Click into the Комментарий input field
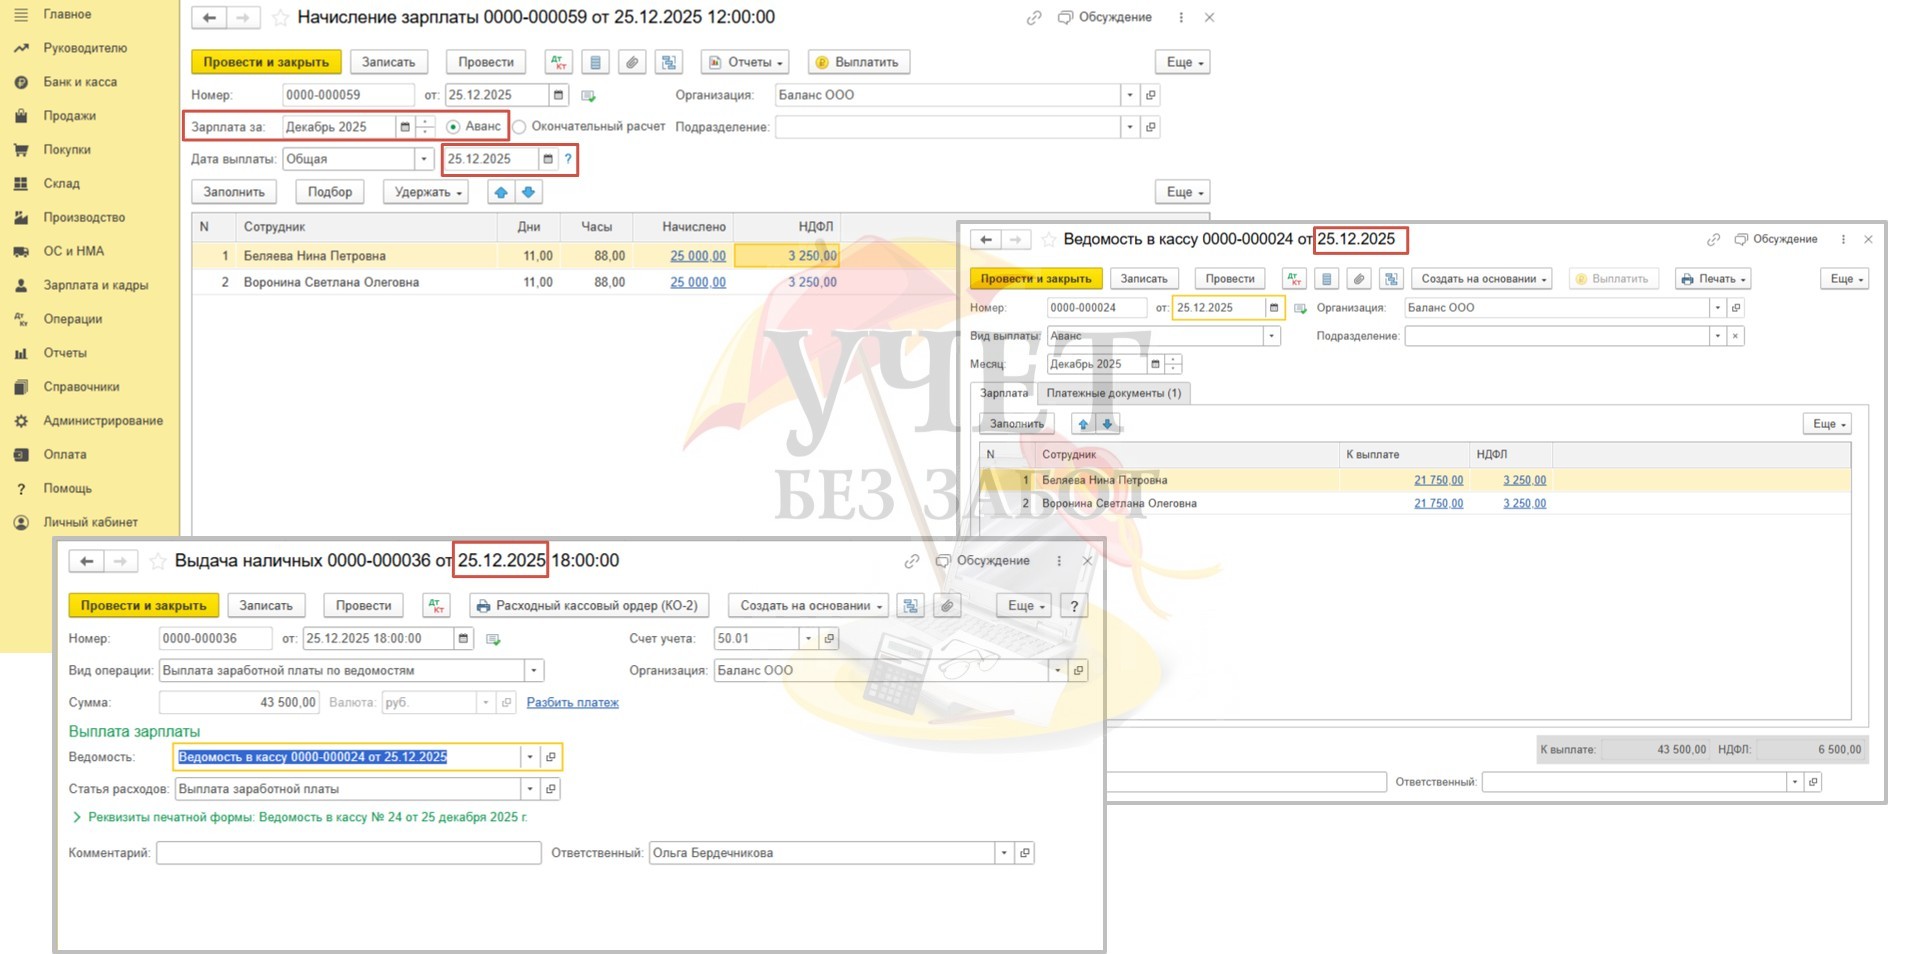The image size is (1920, 954). (348, 853)
